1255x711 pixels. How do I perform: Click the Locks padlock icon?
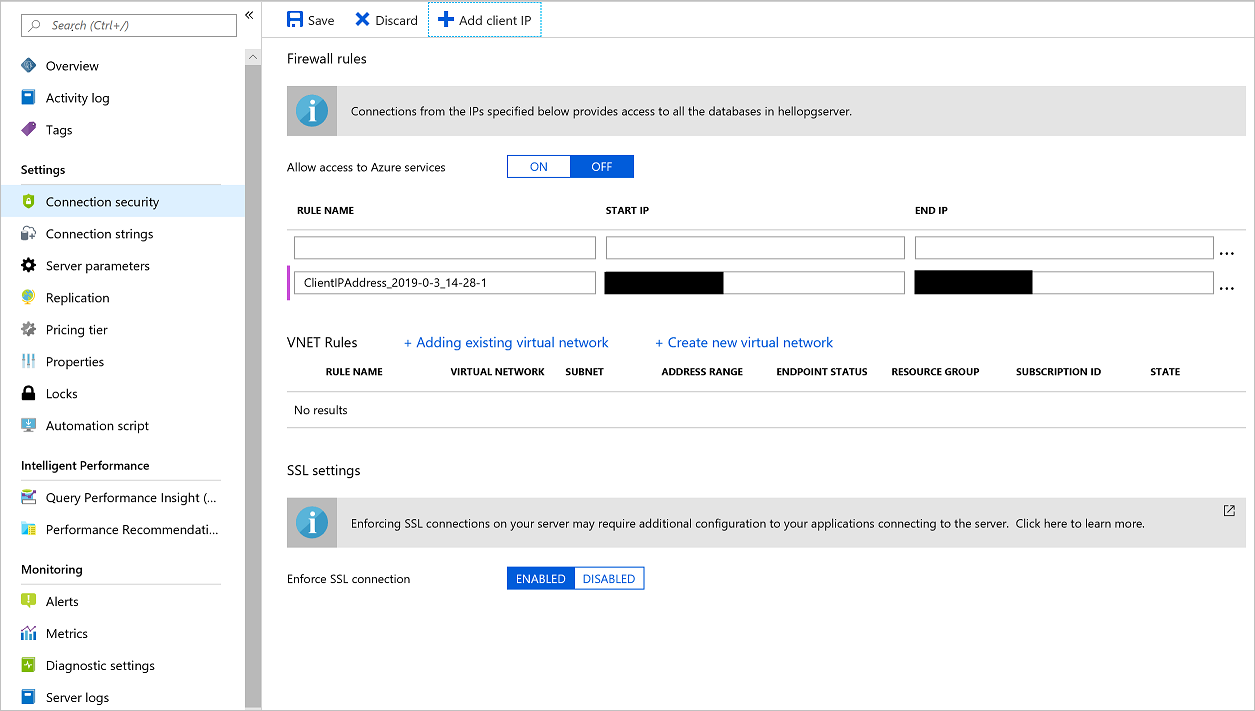point(29,394)
